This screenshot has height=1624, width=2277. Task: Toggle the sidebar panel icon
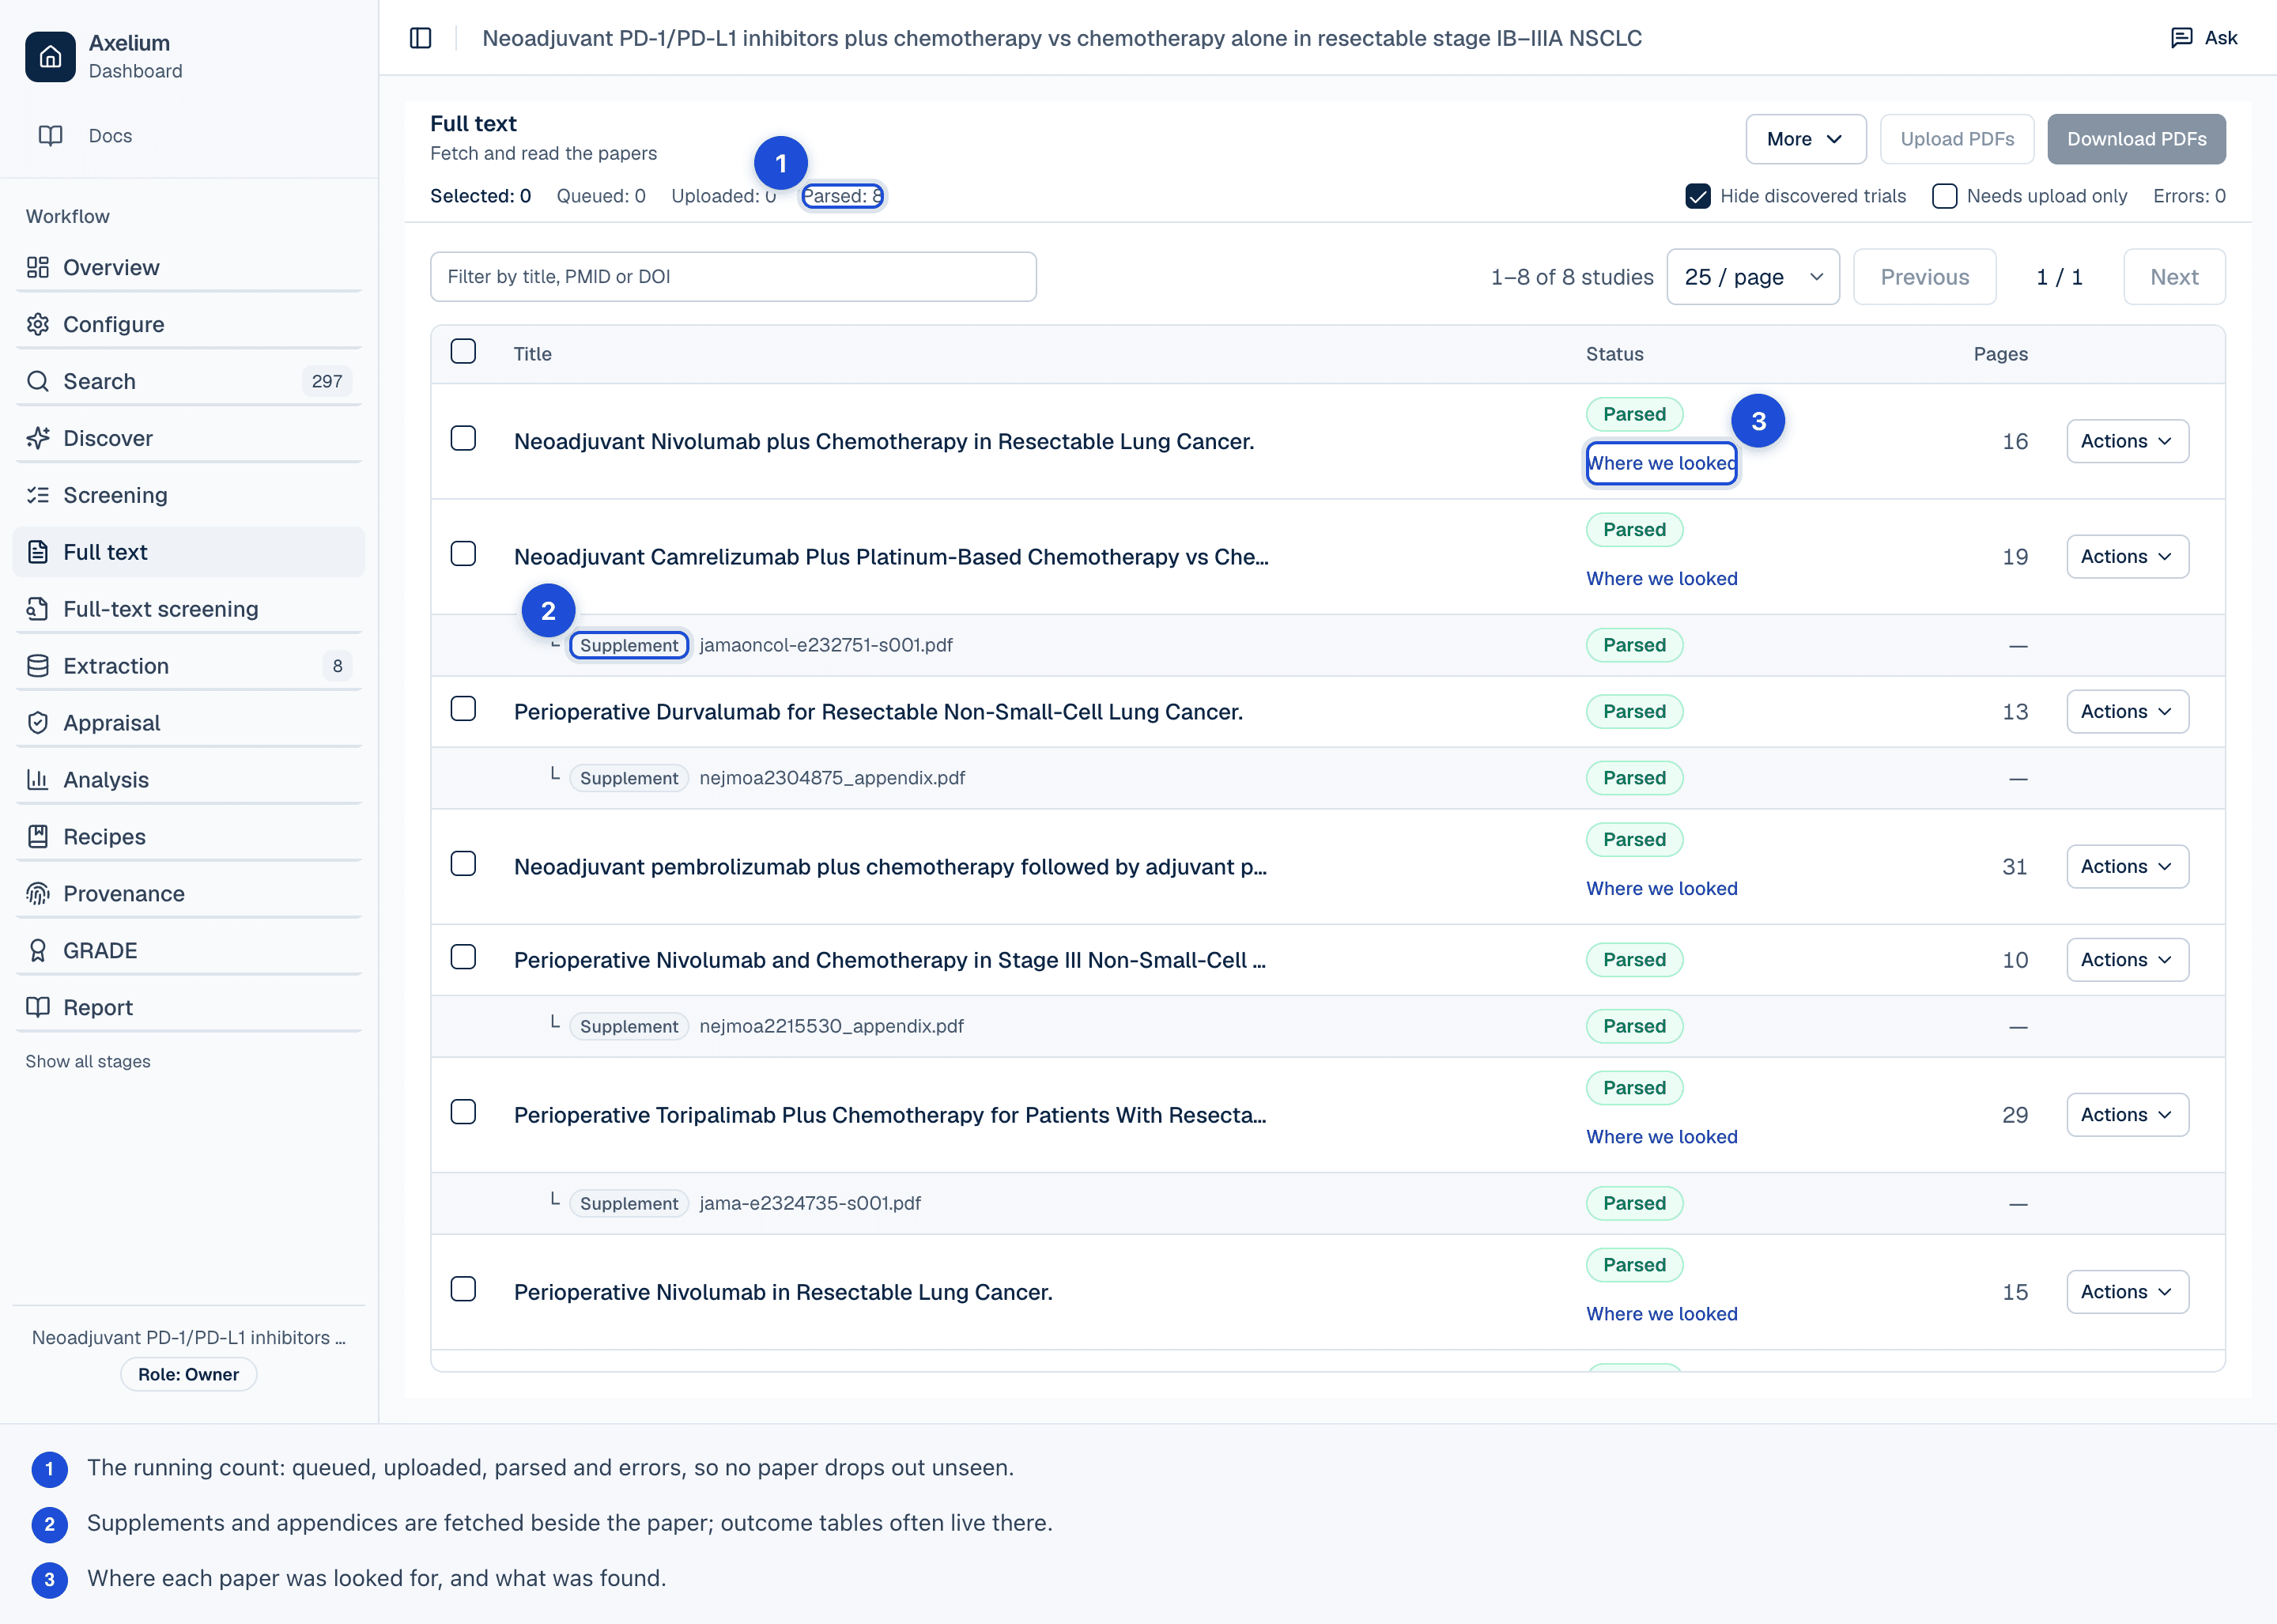click(x=421, y=38)
